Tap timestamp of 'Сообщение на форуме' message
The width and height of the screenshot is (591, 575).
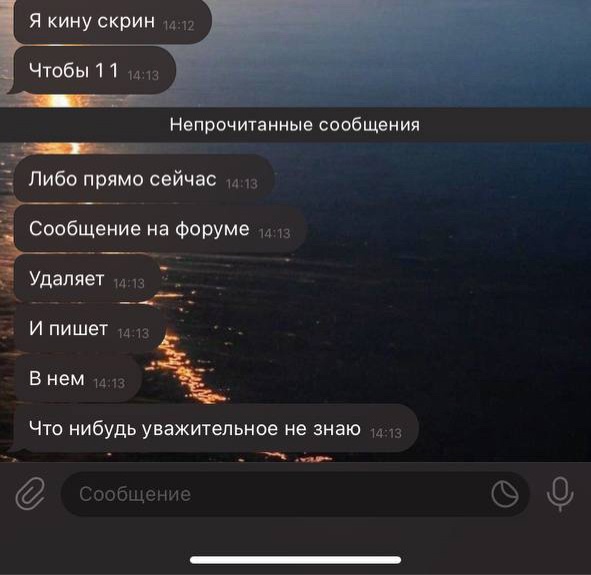[274, 234]
